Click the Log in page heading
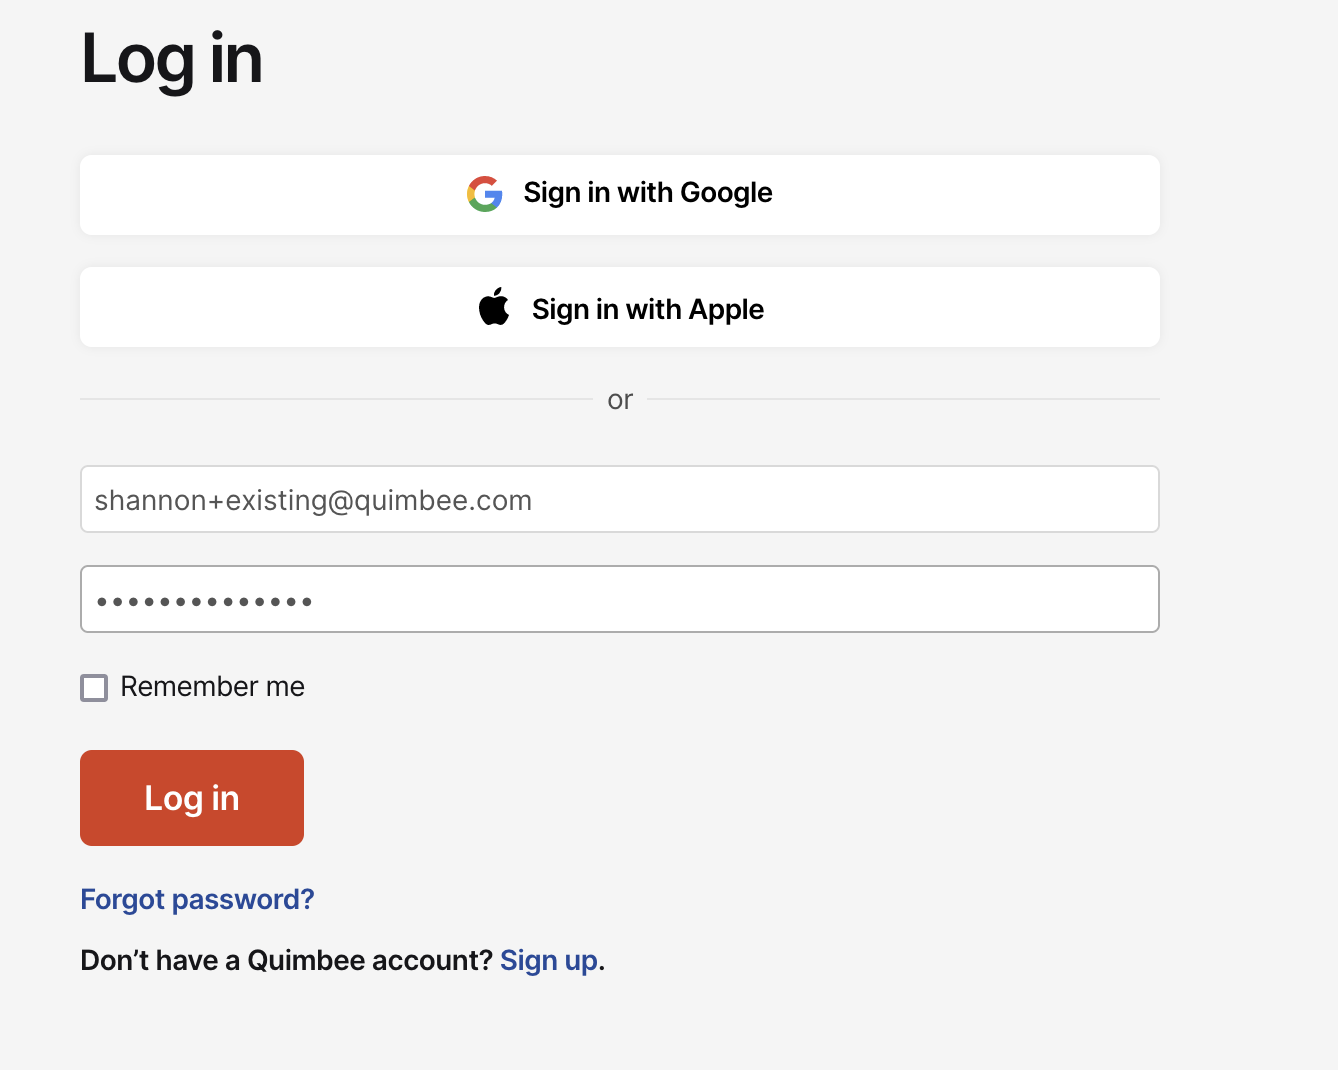 coord(172,59)
